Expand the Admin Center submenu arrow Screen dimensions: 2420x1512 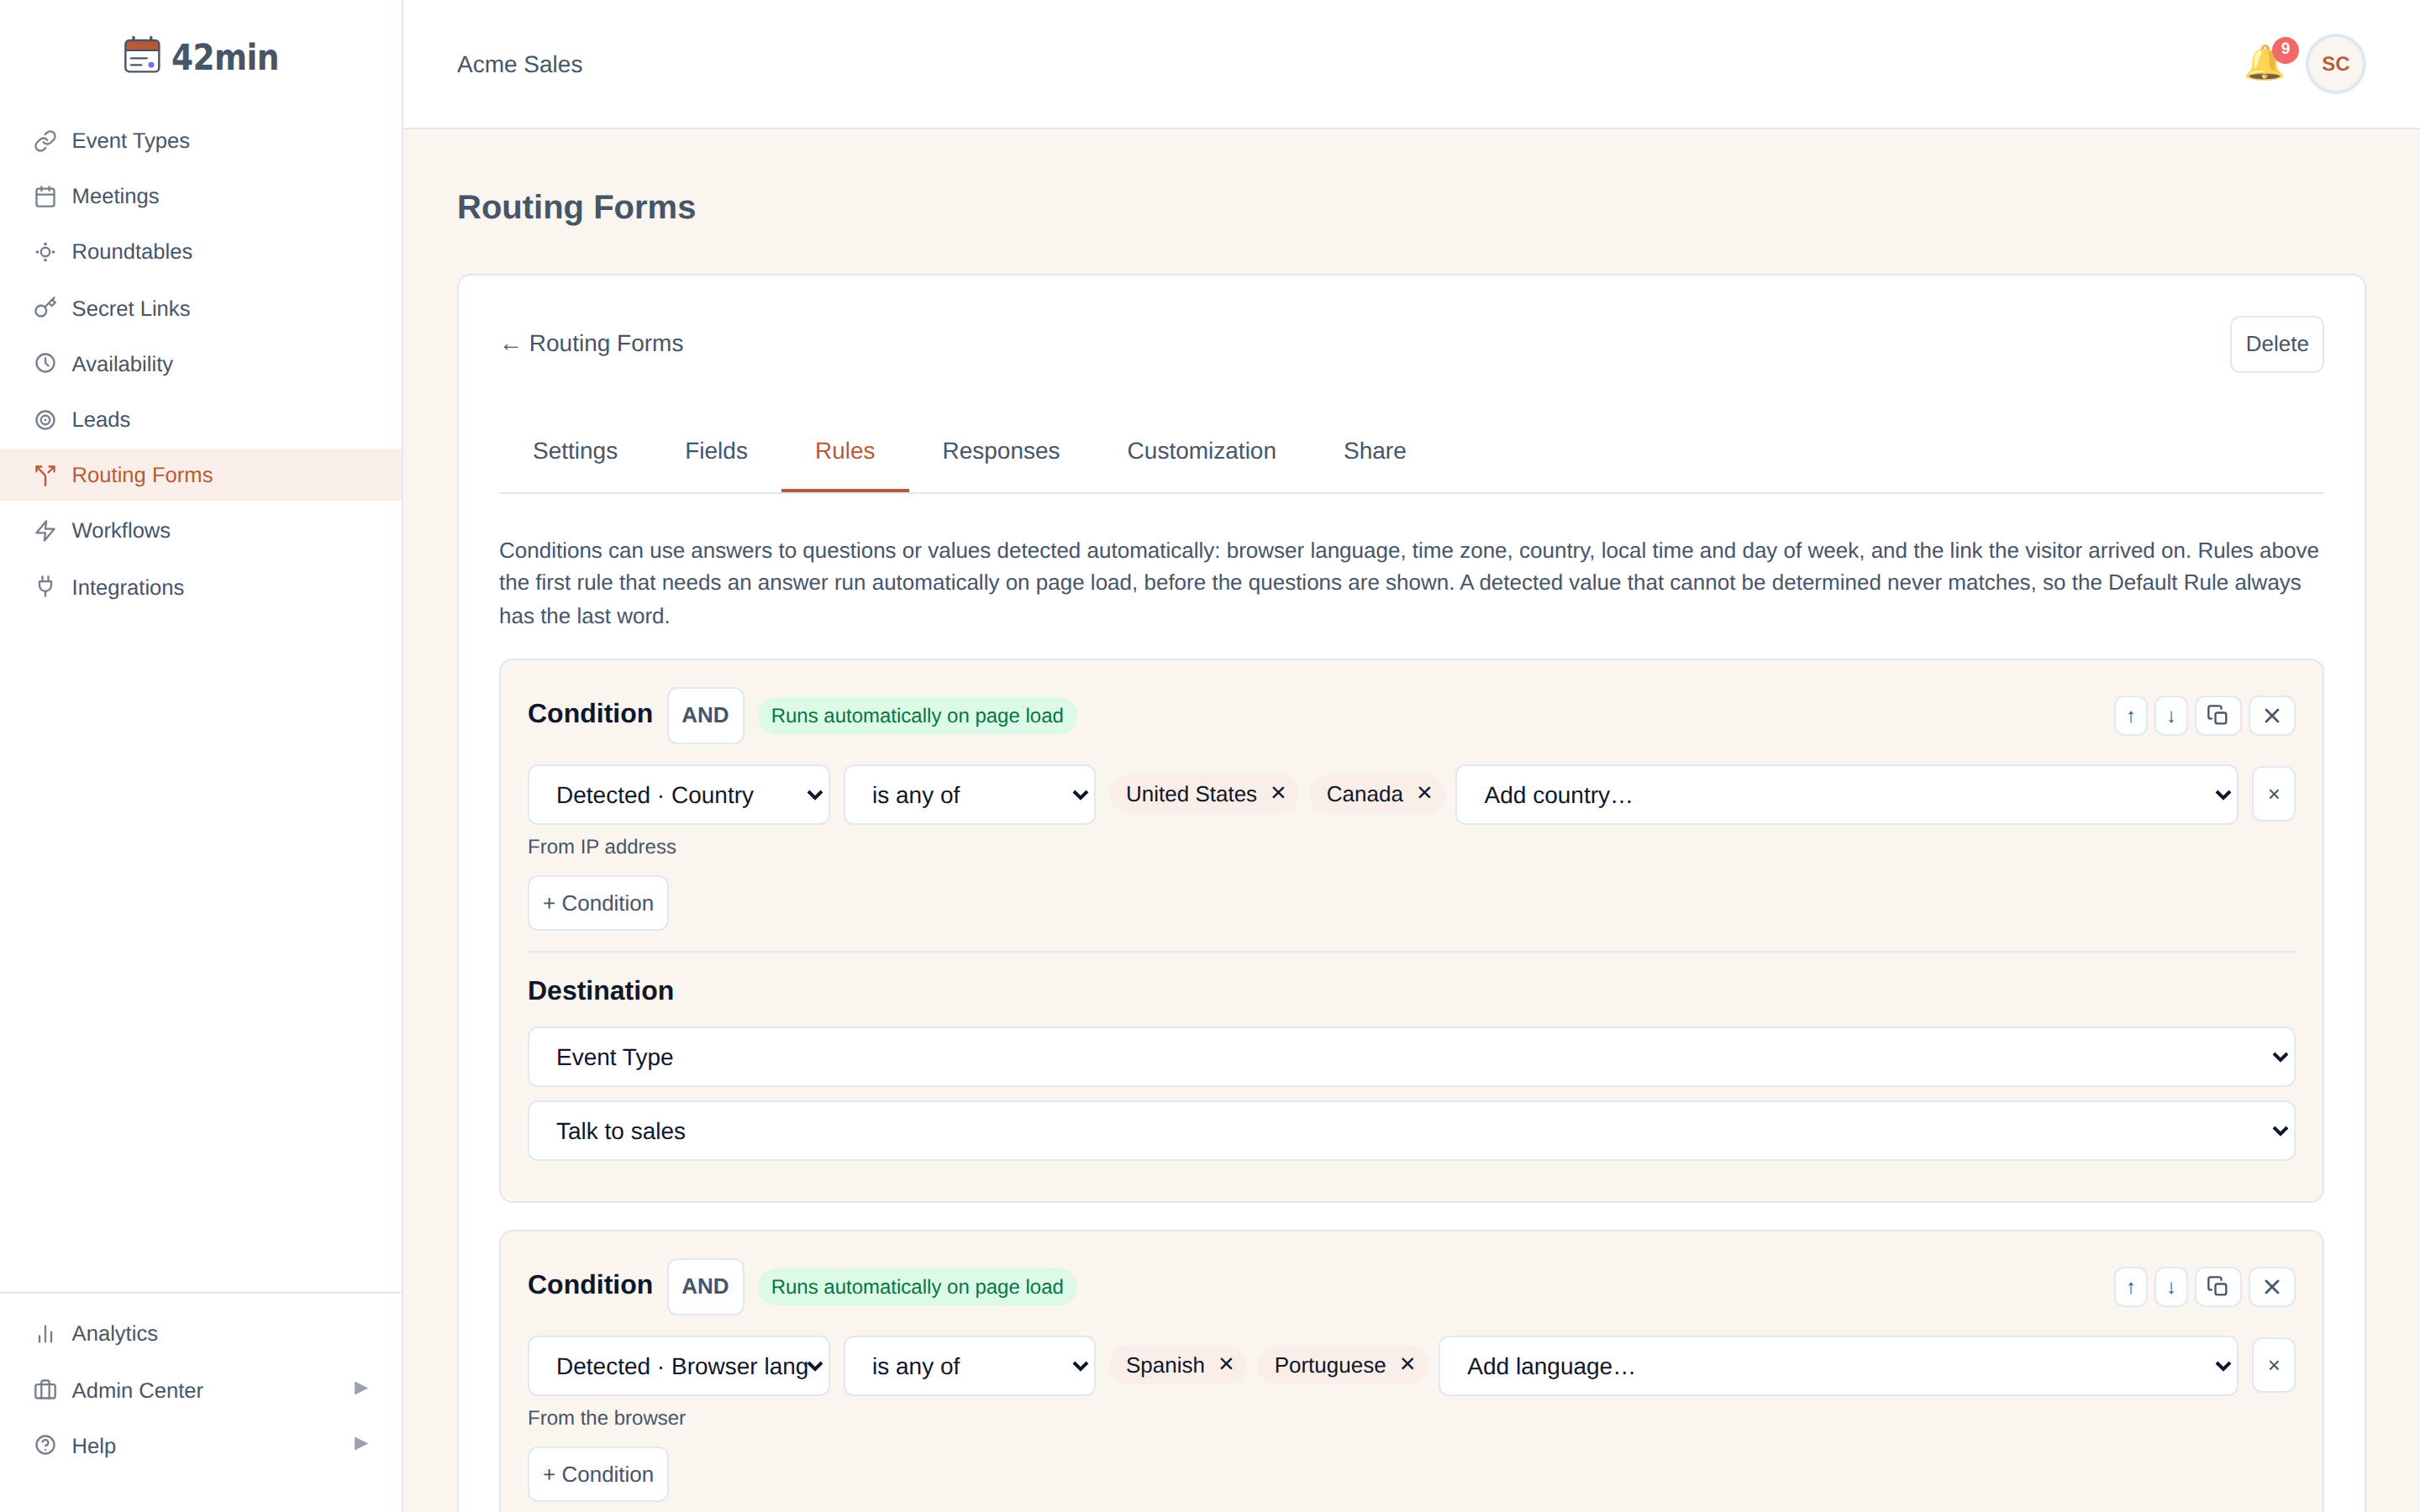pos(361,1388)
